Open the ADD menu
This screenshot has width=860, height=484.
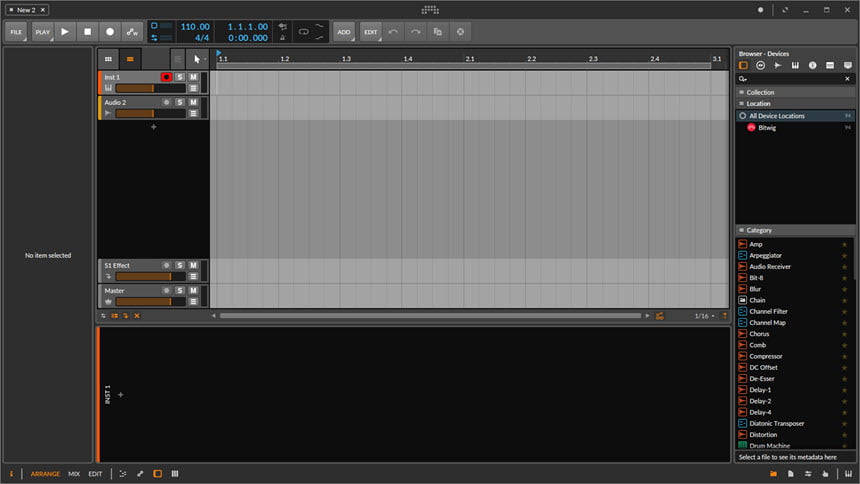pyautogui.click(x=344, y=32)
